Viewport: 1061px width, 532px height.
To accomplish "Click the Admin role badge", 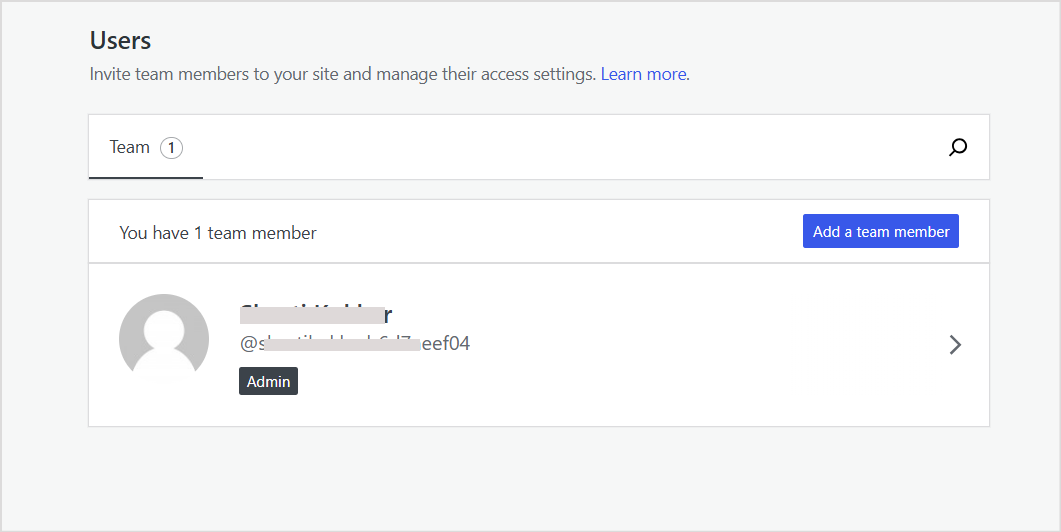I will (x=268, y=381).
